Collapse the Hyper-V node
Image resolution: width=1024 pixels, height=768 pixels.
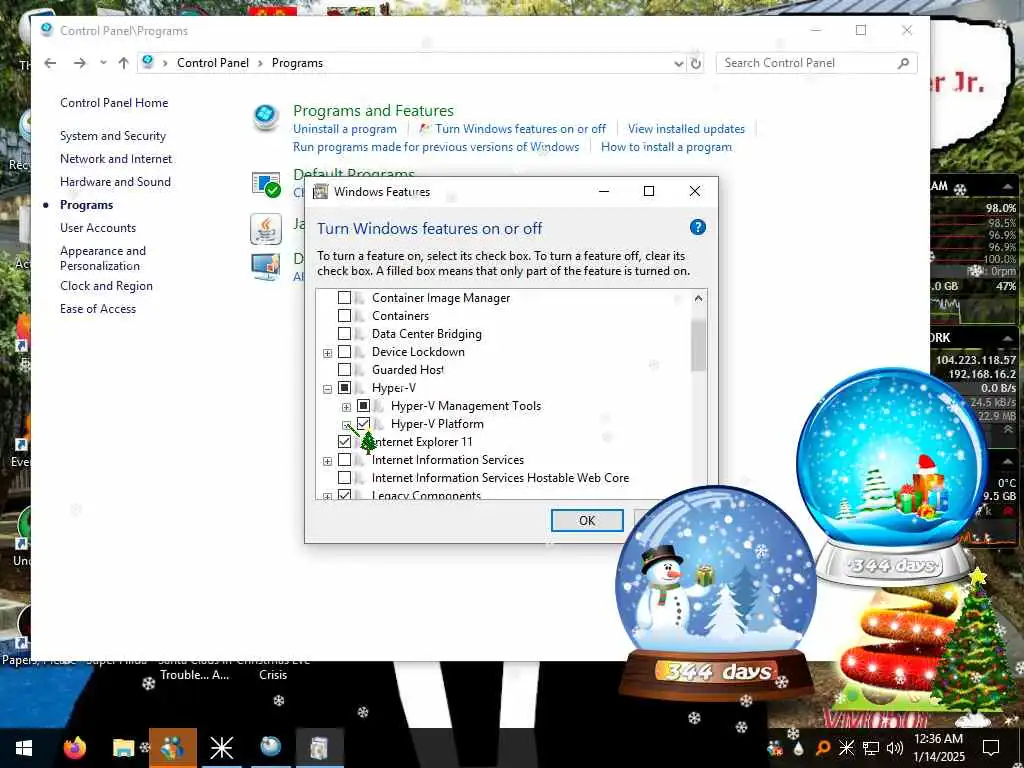point(328,389)
